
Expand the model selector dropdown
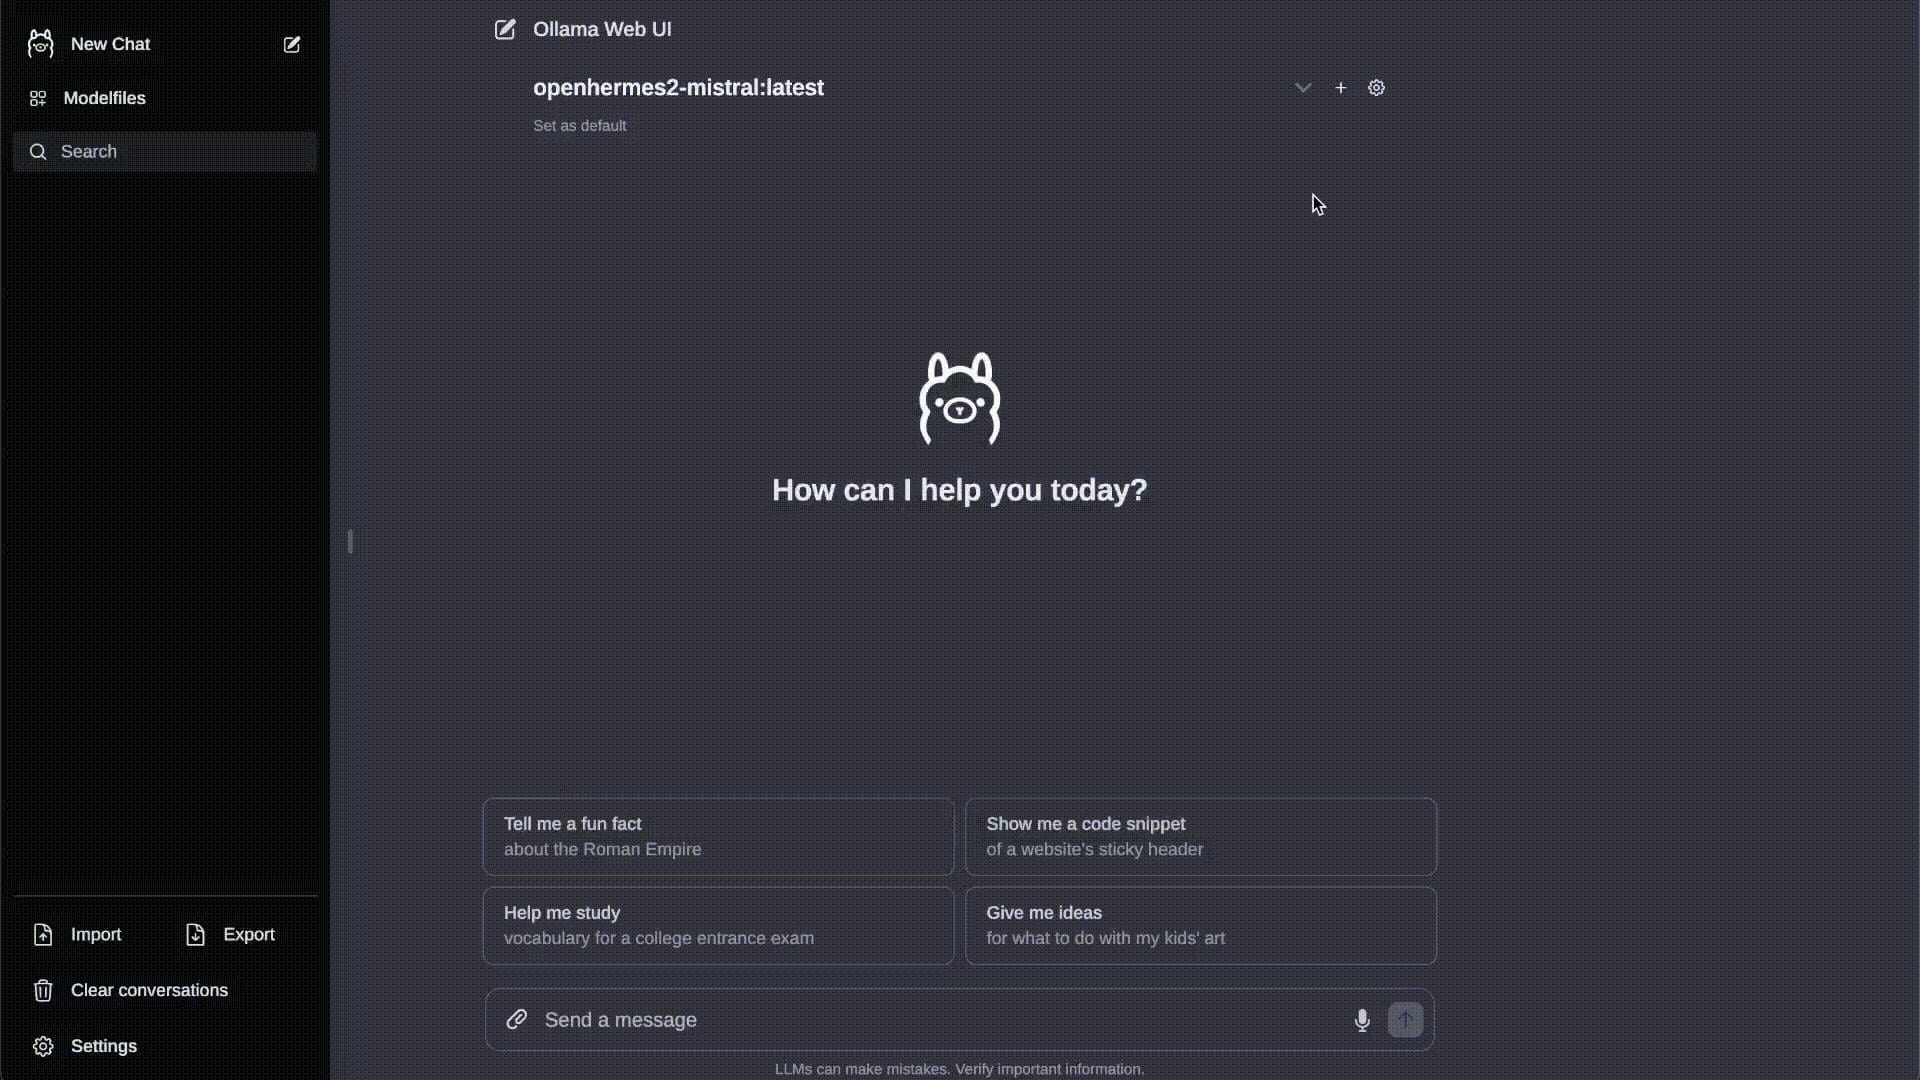click(x=1302, y=87)
